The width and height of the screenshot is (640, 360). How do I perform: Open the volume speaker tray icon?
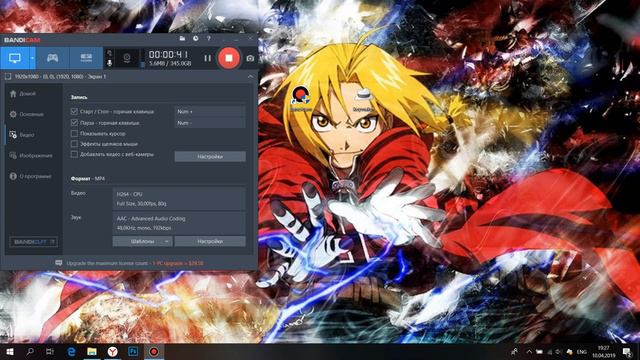tap(558, 351)
